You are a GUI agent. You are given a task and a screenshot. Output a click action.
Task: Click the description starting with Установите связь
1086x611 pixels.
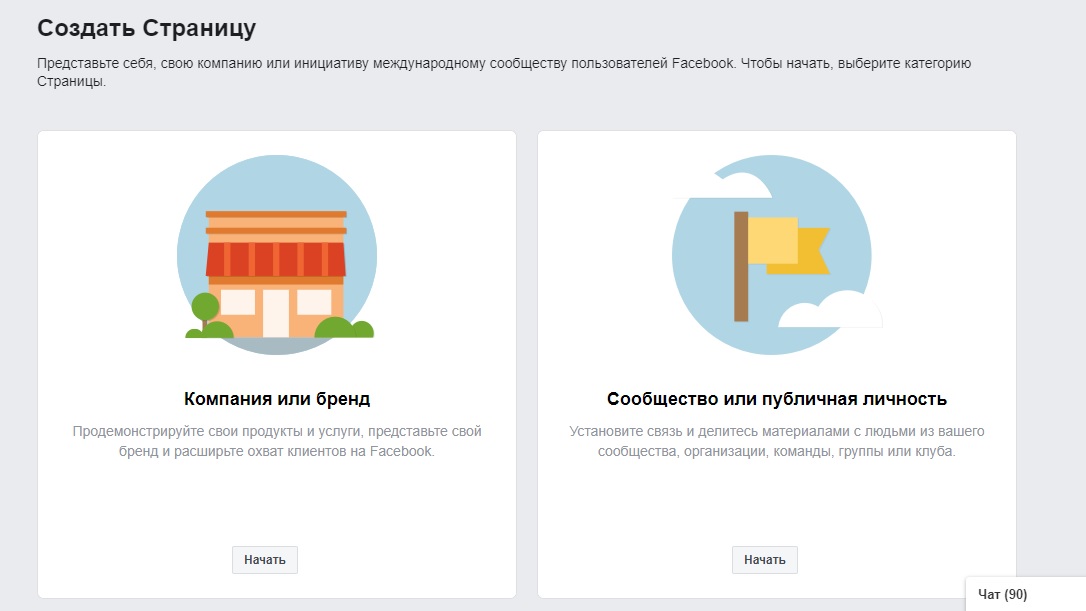(x=776, y=441)
